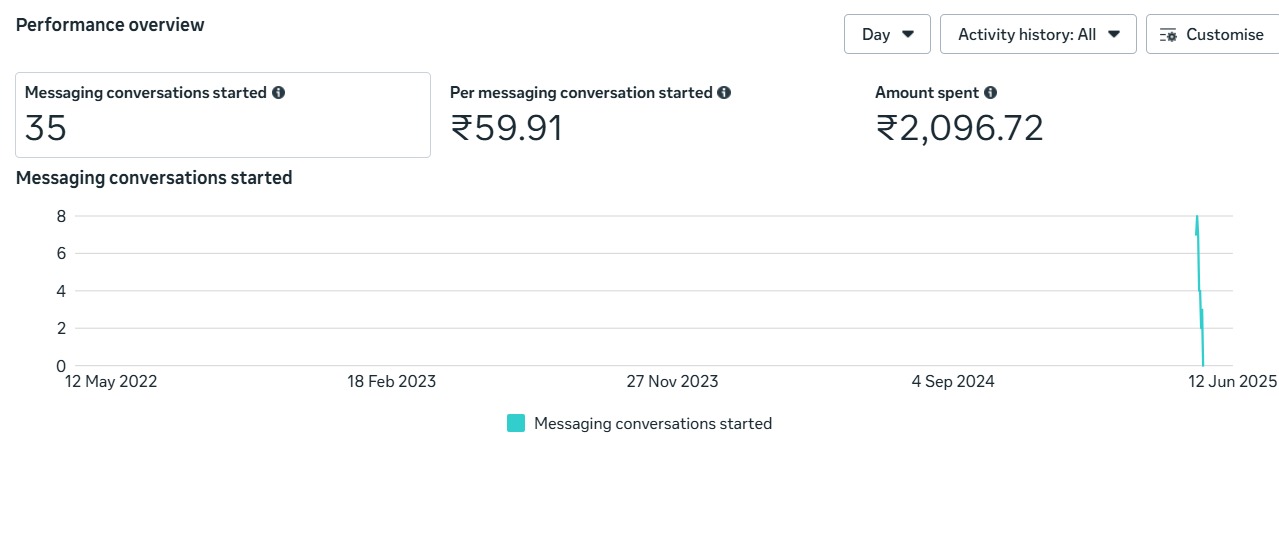Image resolution: width=1279 pixels, height=538 pixels.
Task: Click the arrow on Activity history dropdown
Action: (1114, 34)
